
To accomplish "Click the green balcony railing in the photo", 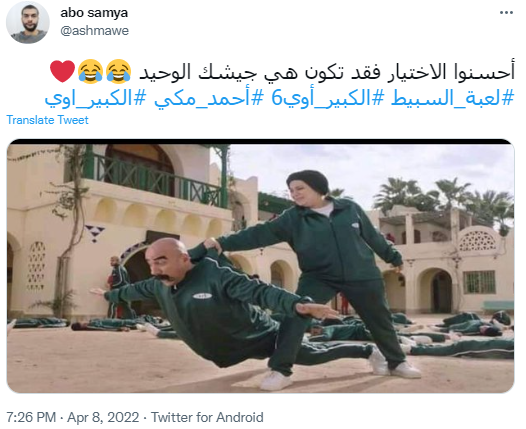I will (153, 179).
